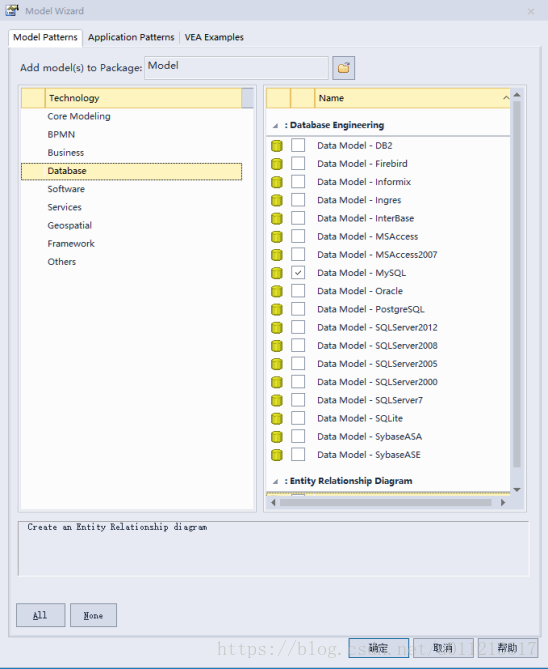This screenshot has height=669, width=548.
Task: Click the vertical scrollbar down arrow
Action: (517, 490)
